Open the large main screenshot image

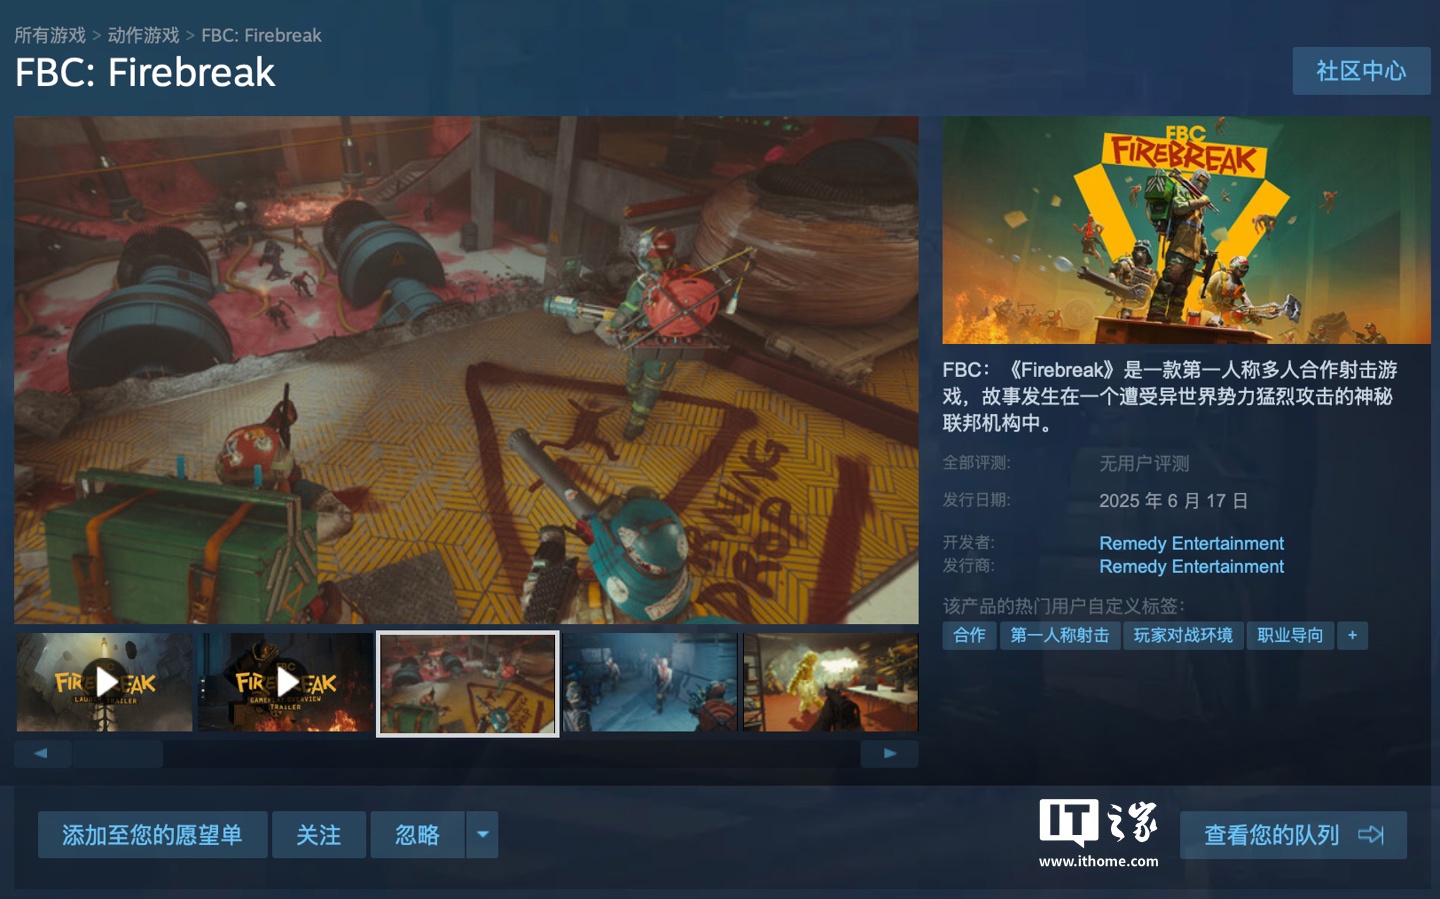tap(466, 370)
